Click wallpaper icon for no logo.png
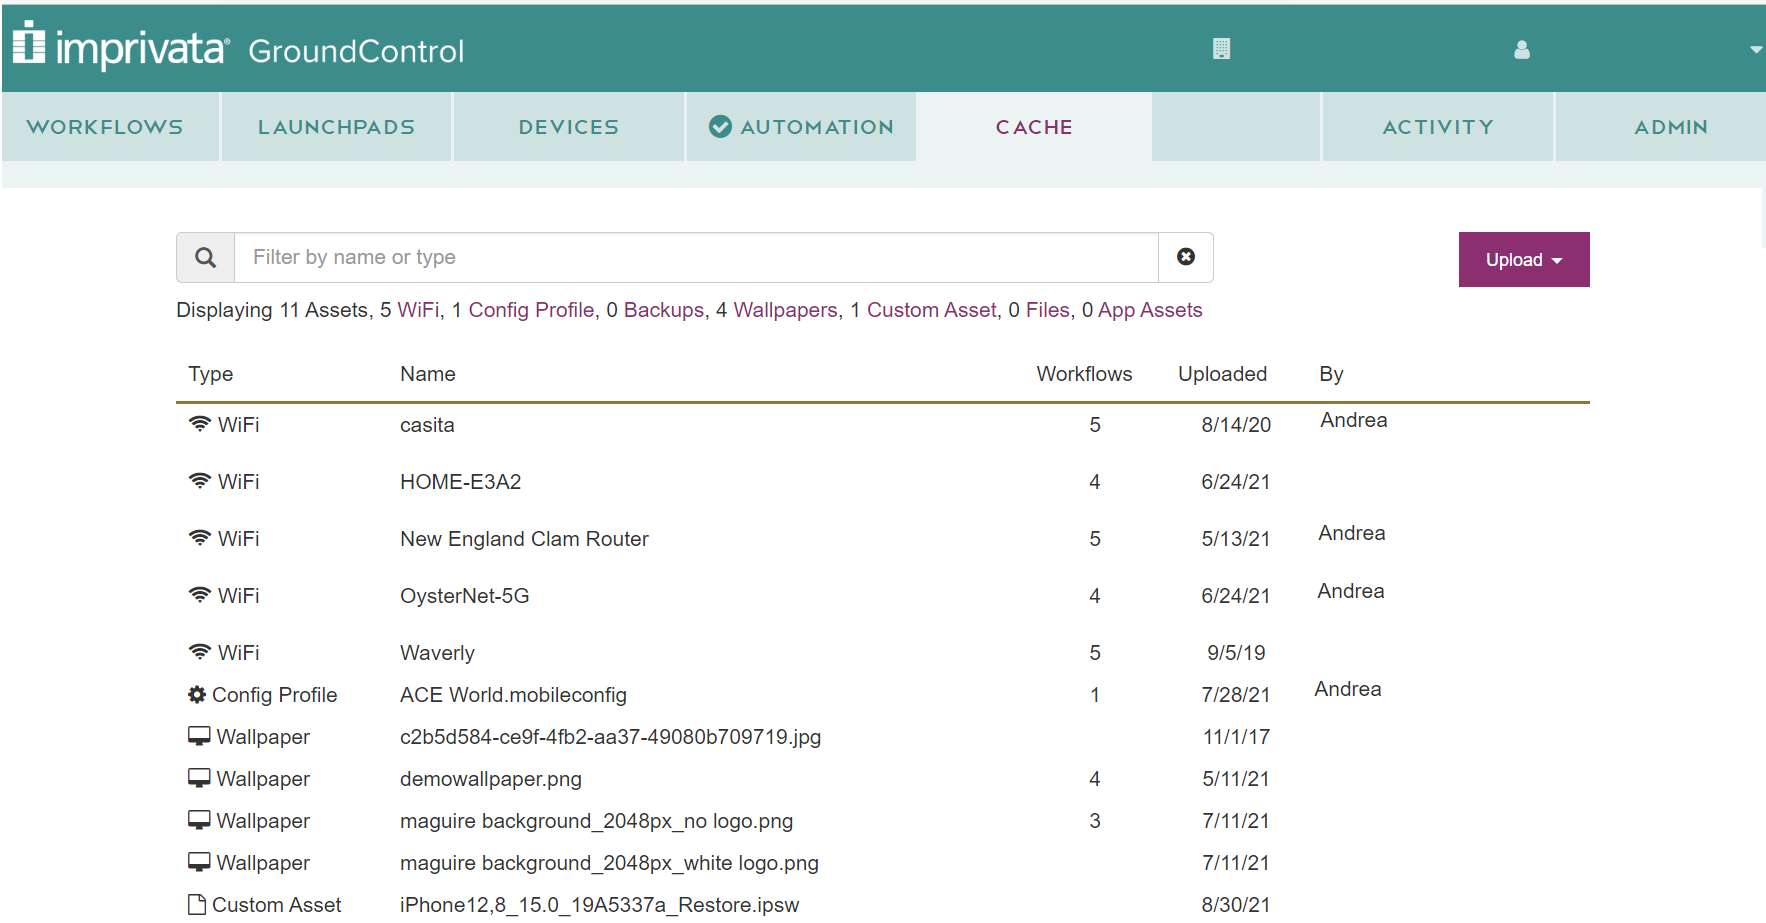Screen dimensions: 1766x923 [199, 820]
